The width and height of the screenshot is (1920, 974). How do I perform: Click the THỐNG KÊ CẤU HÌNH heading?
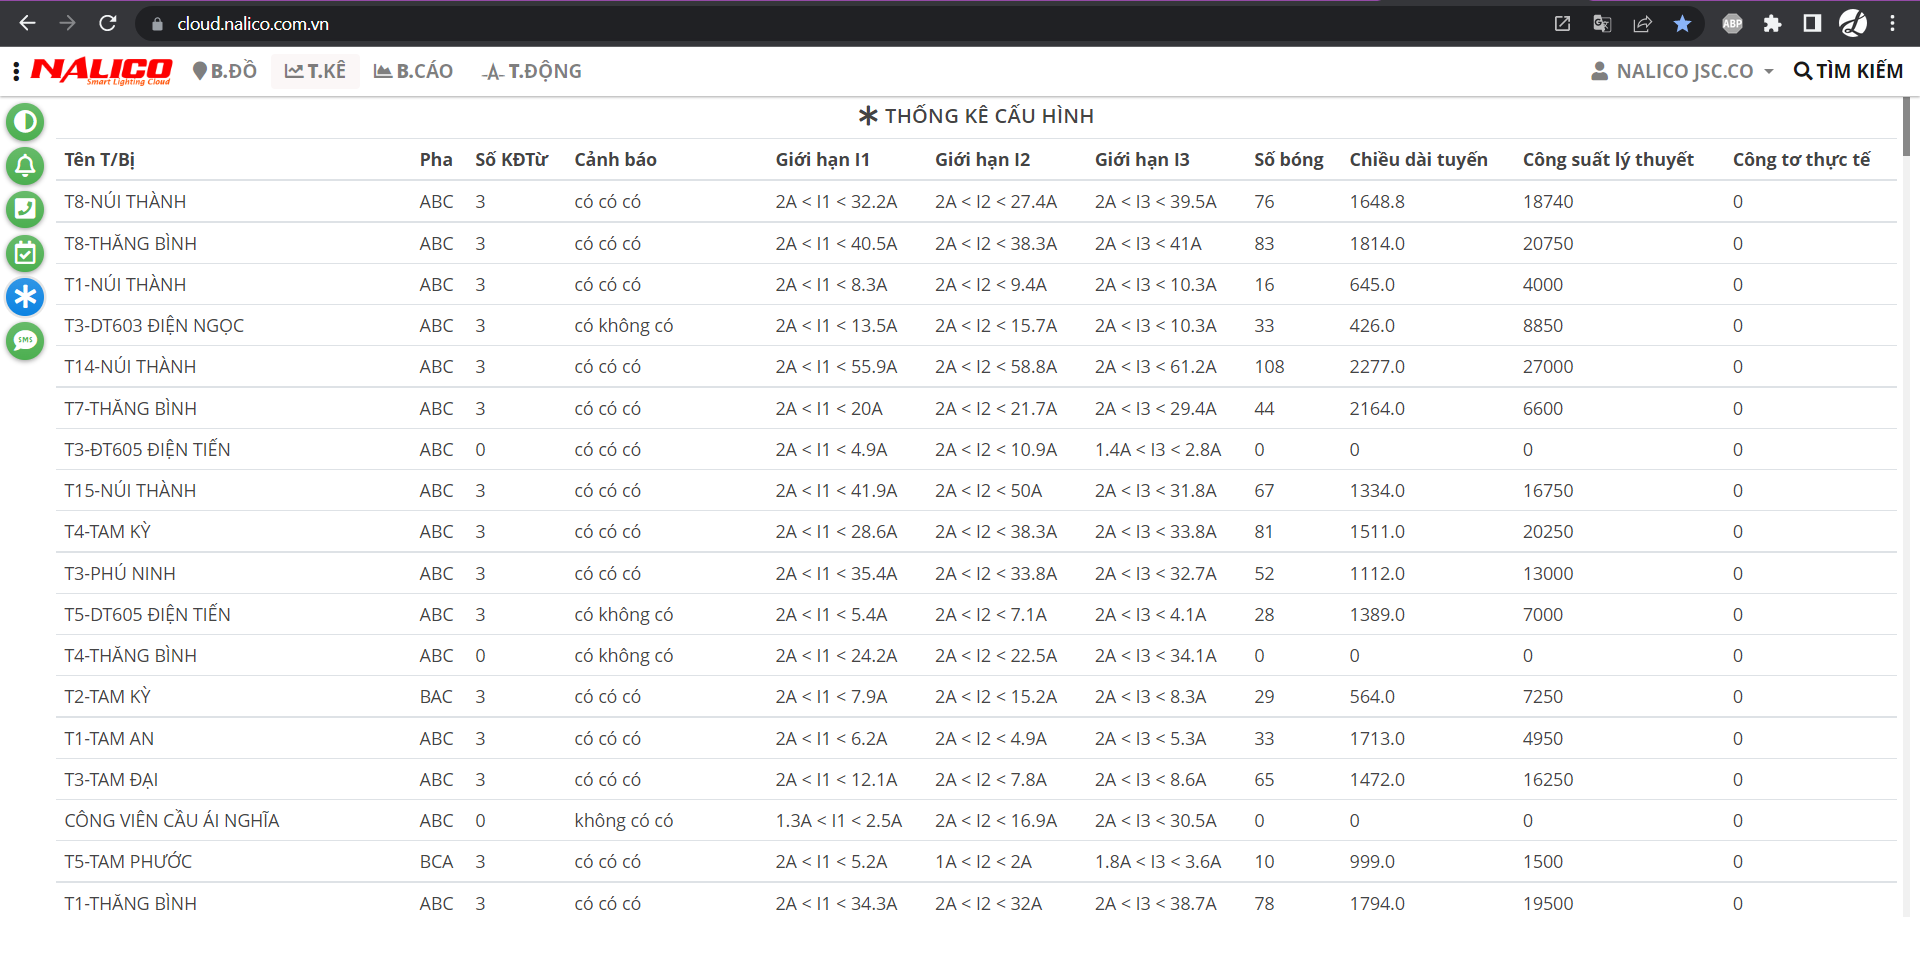(x=976, y=116)
